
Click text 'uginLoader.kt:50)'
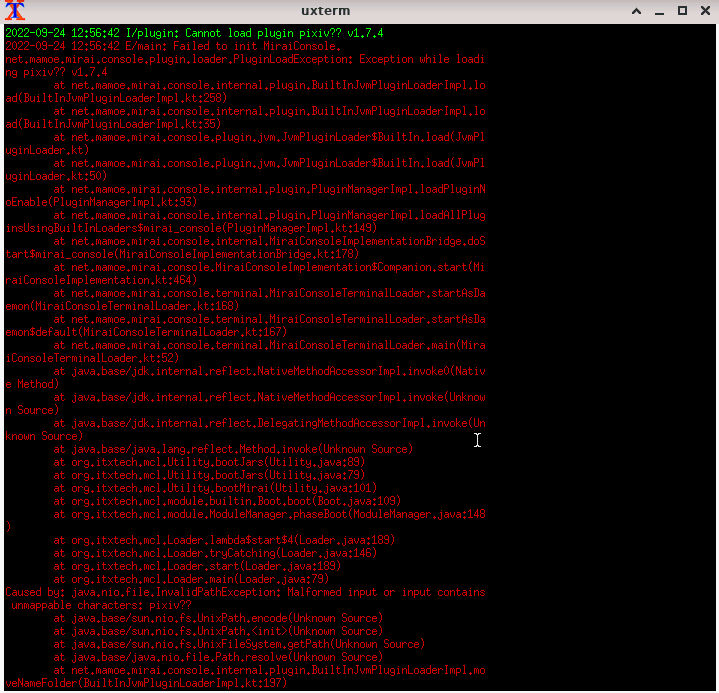56,176
